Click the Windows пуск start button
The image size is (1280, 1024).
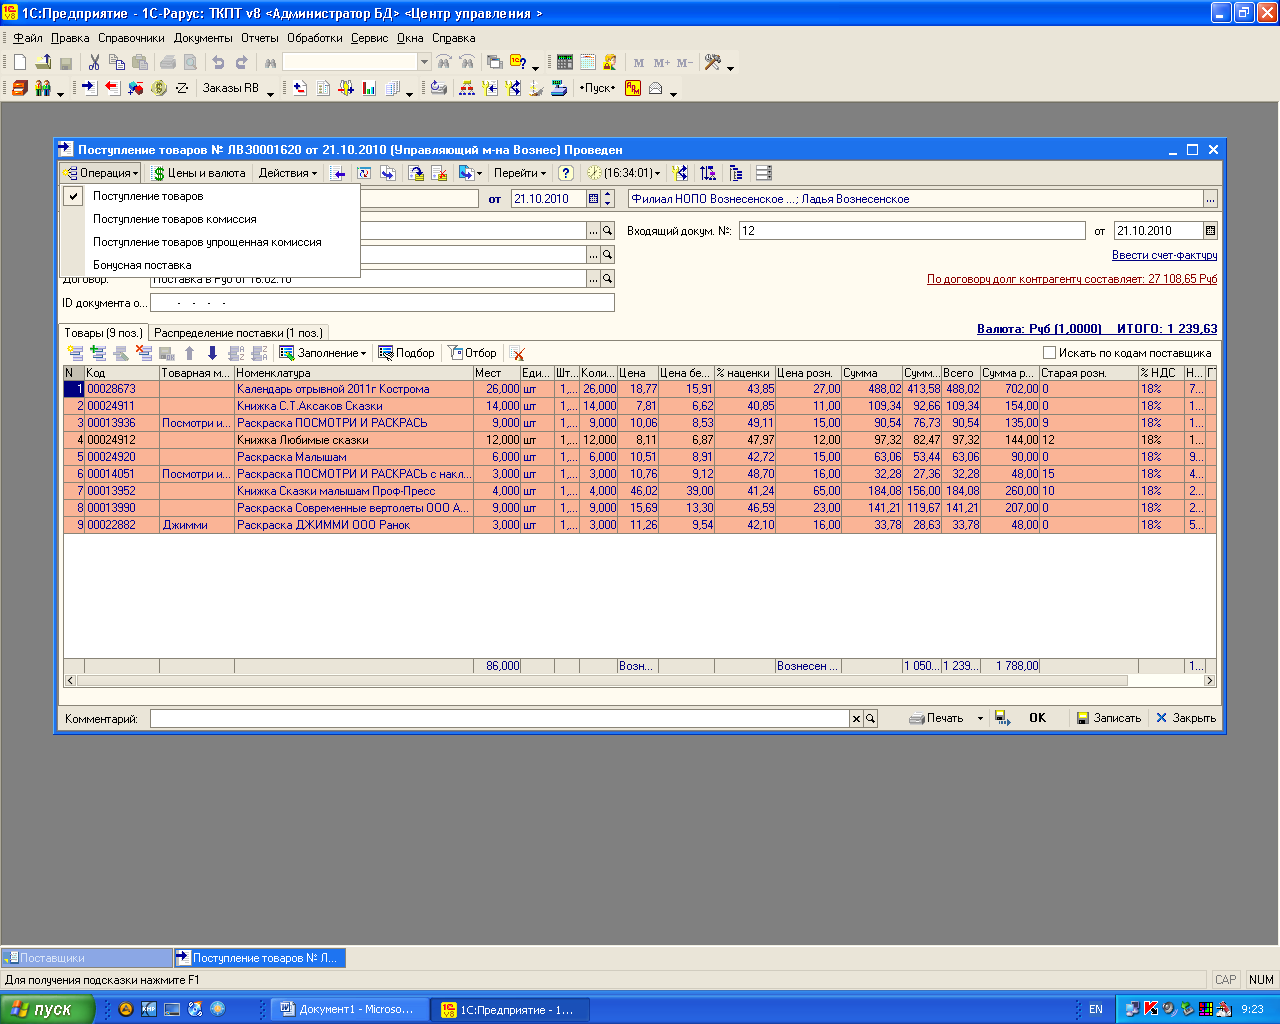tap(47, 1009)
